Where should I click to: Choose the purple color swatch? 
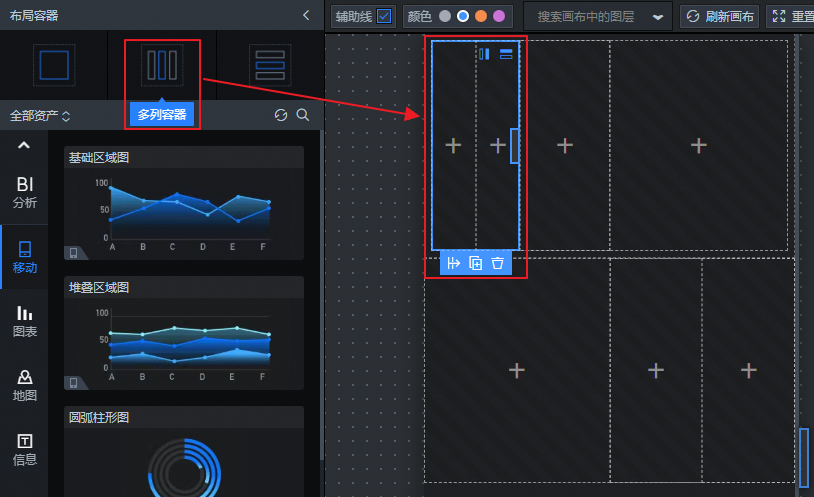click(x=499, y=16)
